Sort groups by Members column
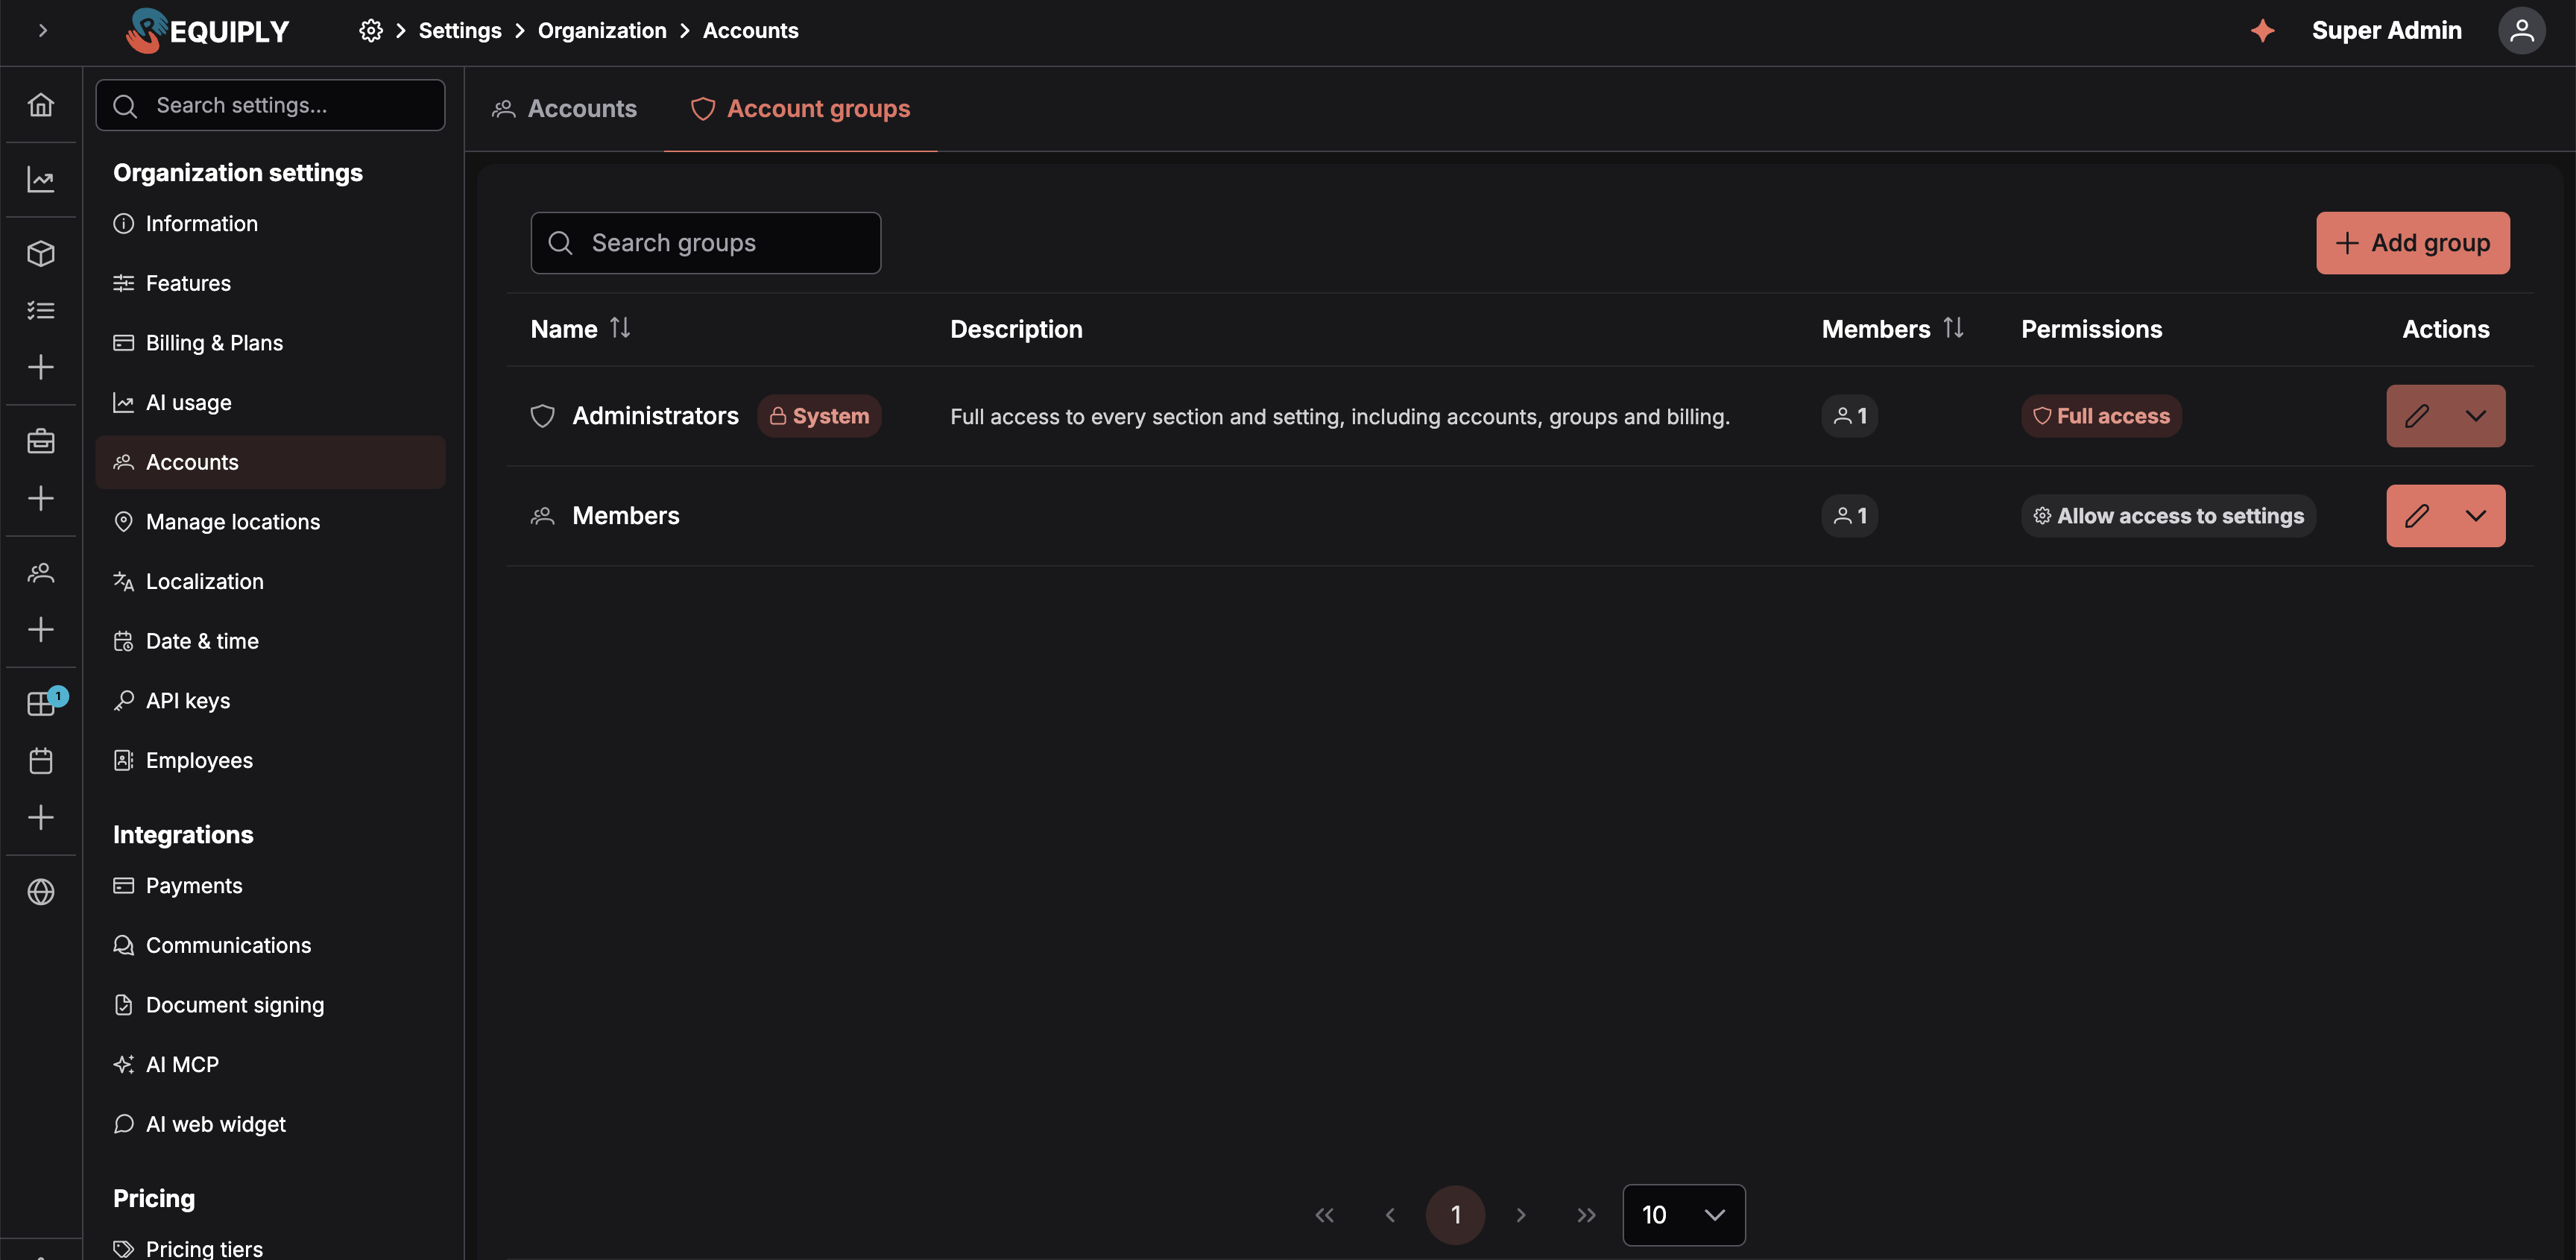The height and width of the screenshot is (1260, 2576). pos(1953,328)
